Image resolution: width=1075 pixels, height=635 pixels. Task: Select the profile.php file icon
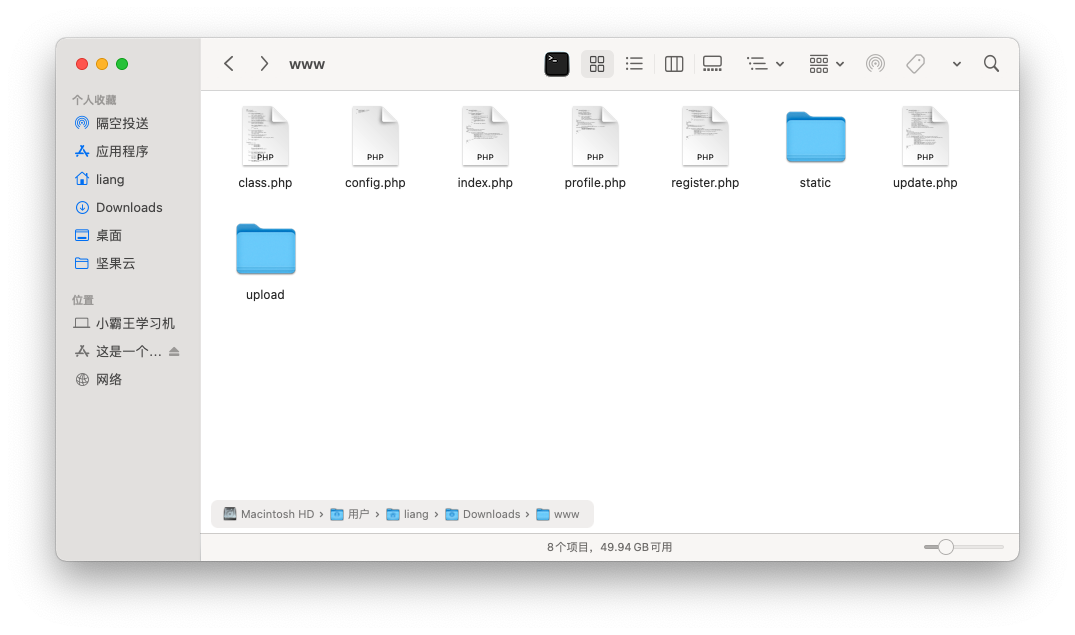pyautogui.click(x=595, y=136)
